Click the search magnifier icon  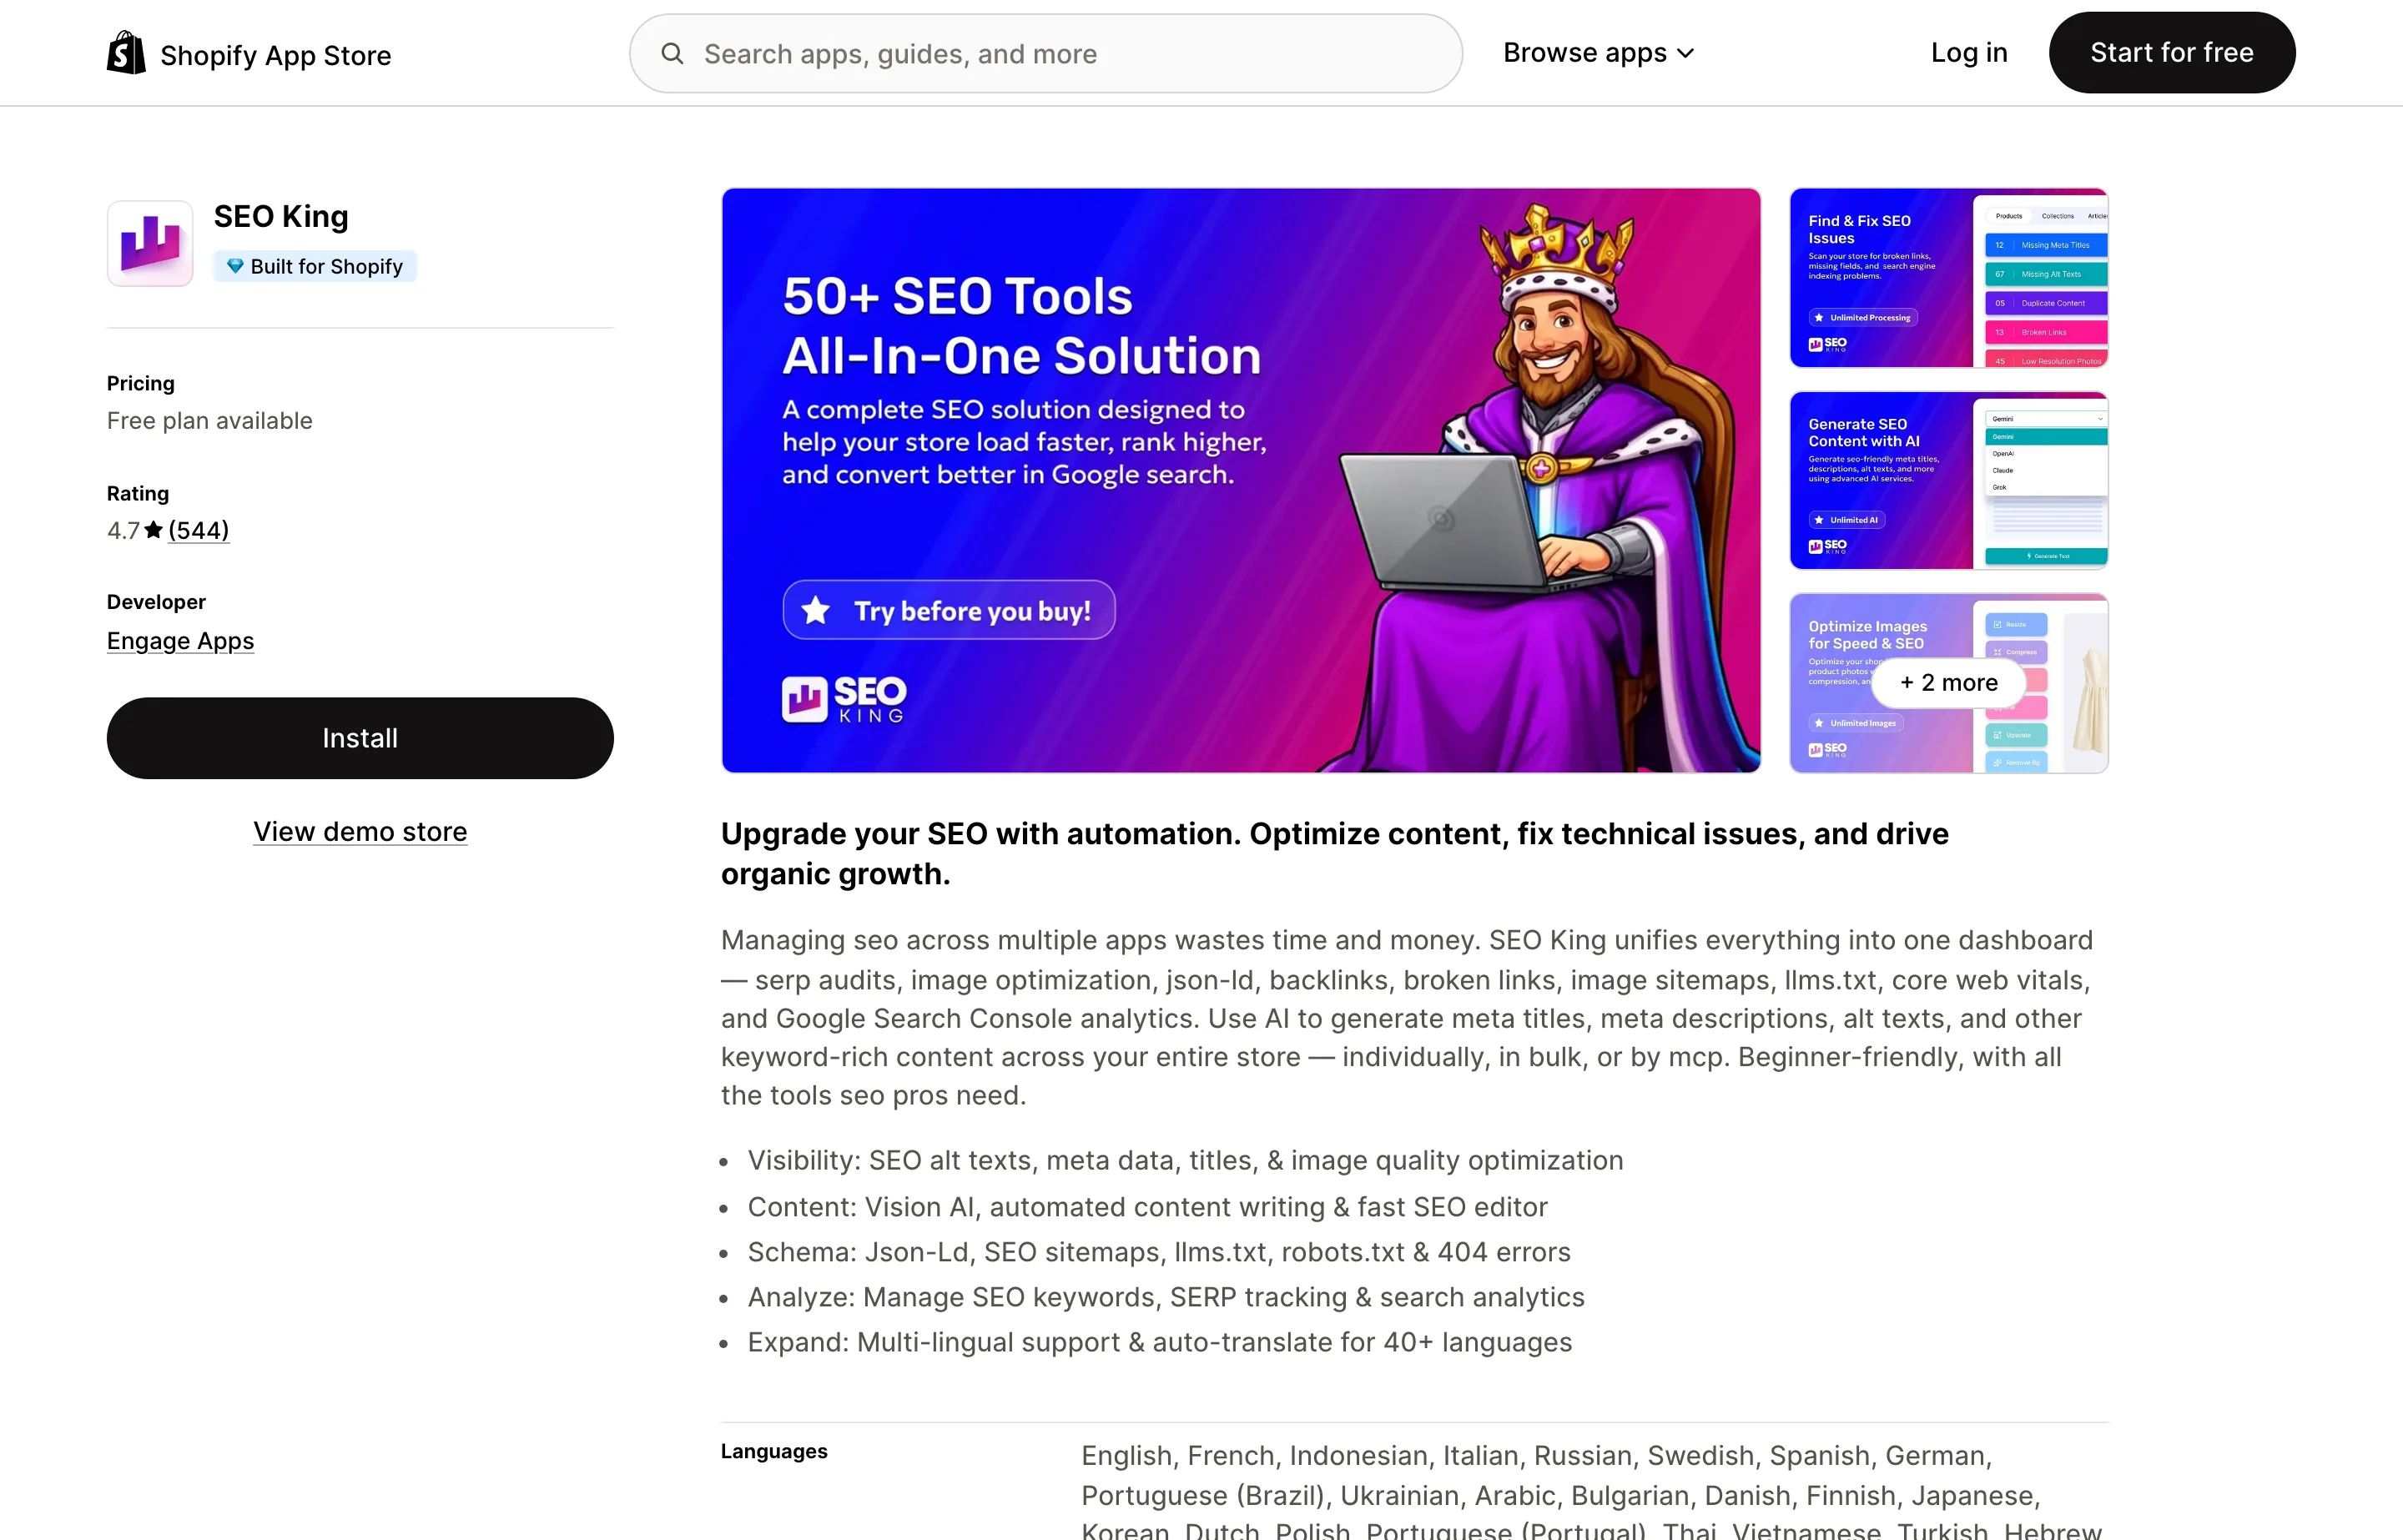[x=673, y=54]
